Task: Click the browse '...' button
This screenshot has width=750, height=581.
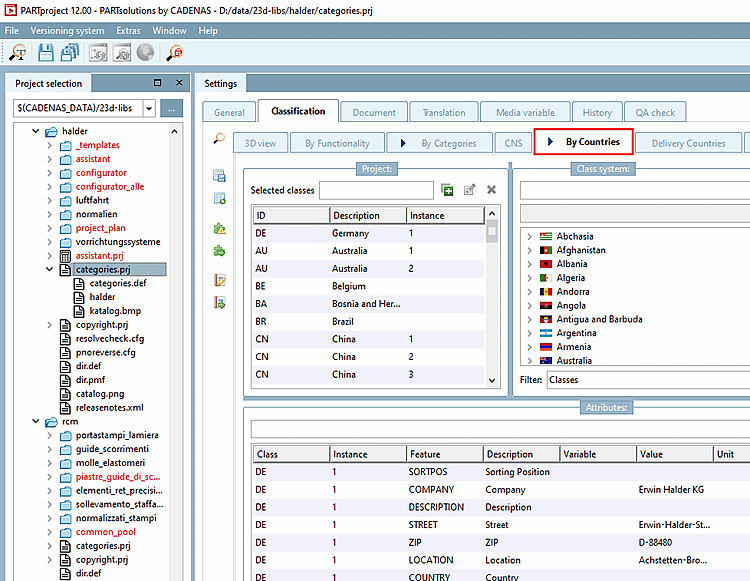Action: (x=172, y=108)
